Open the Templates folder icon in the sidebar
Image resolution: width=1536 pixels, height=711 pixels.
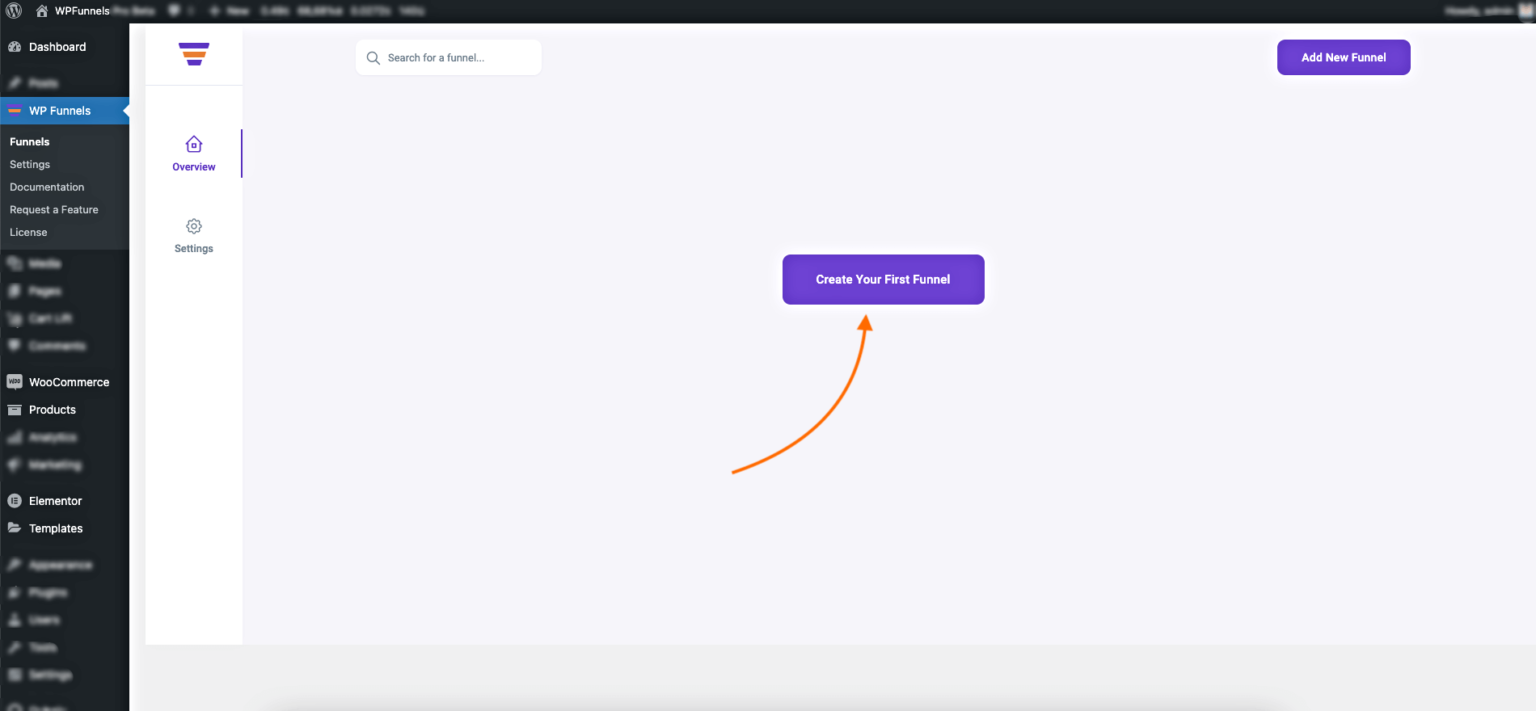click(x=14, y=528)
